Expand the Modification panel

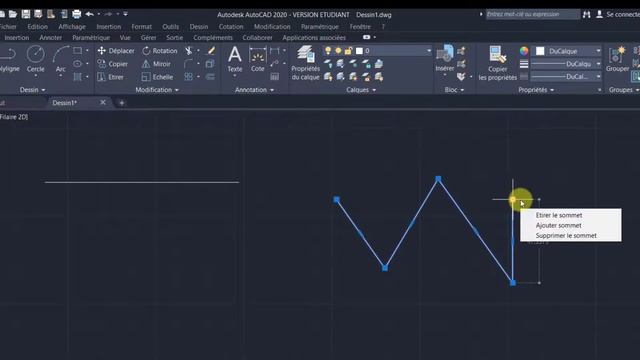coord(157,90)
